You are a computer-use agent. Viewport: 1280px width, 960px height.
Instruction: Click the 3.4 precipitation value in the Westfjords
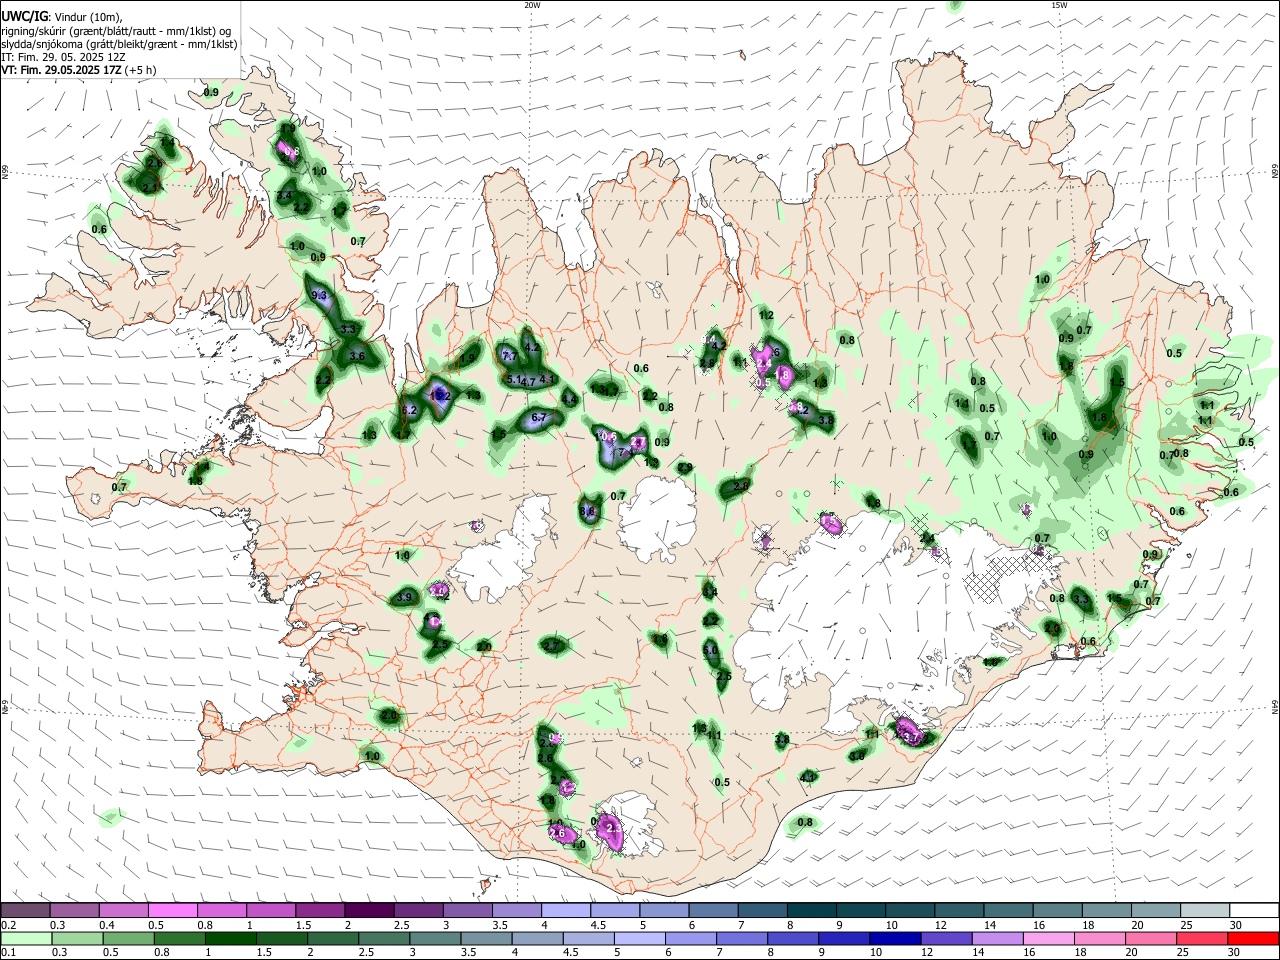click(x=285, y=195)
